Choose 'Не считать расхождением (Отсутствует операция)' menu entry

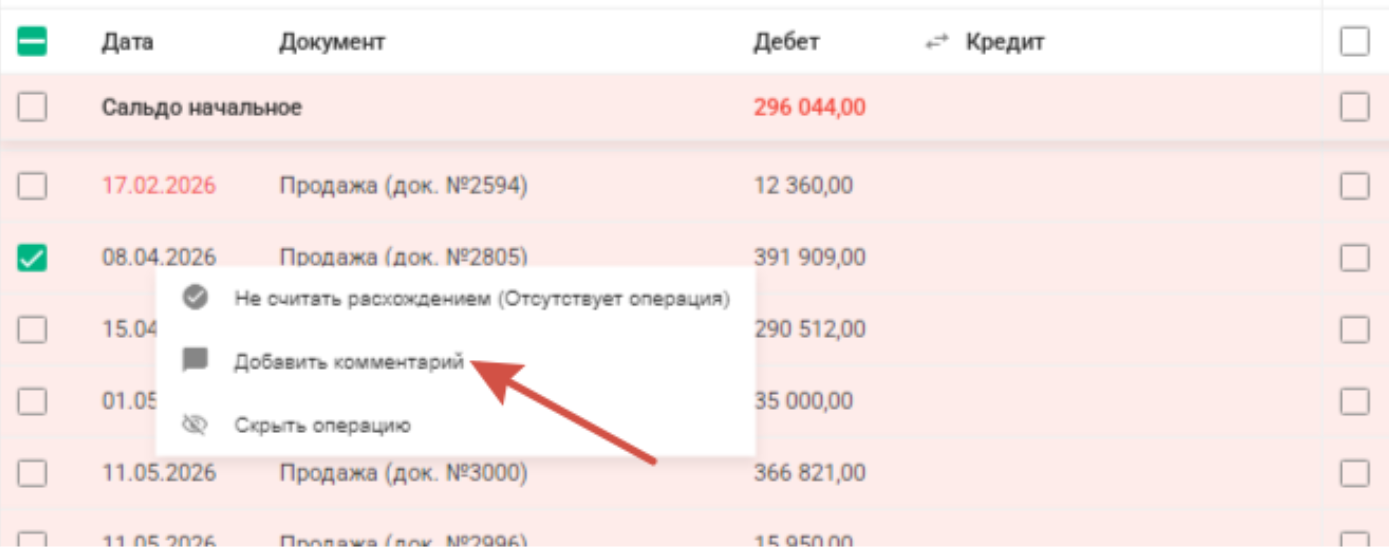[x=455, y=298]
